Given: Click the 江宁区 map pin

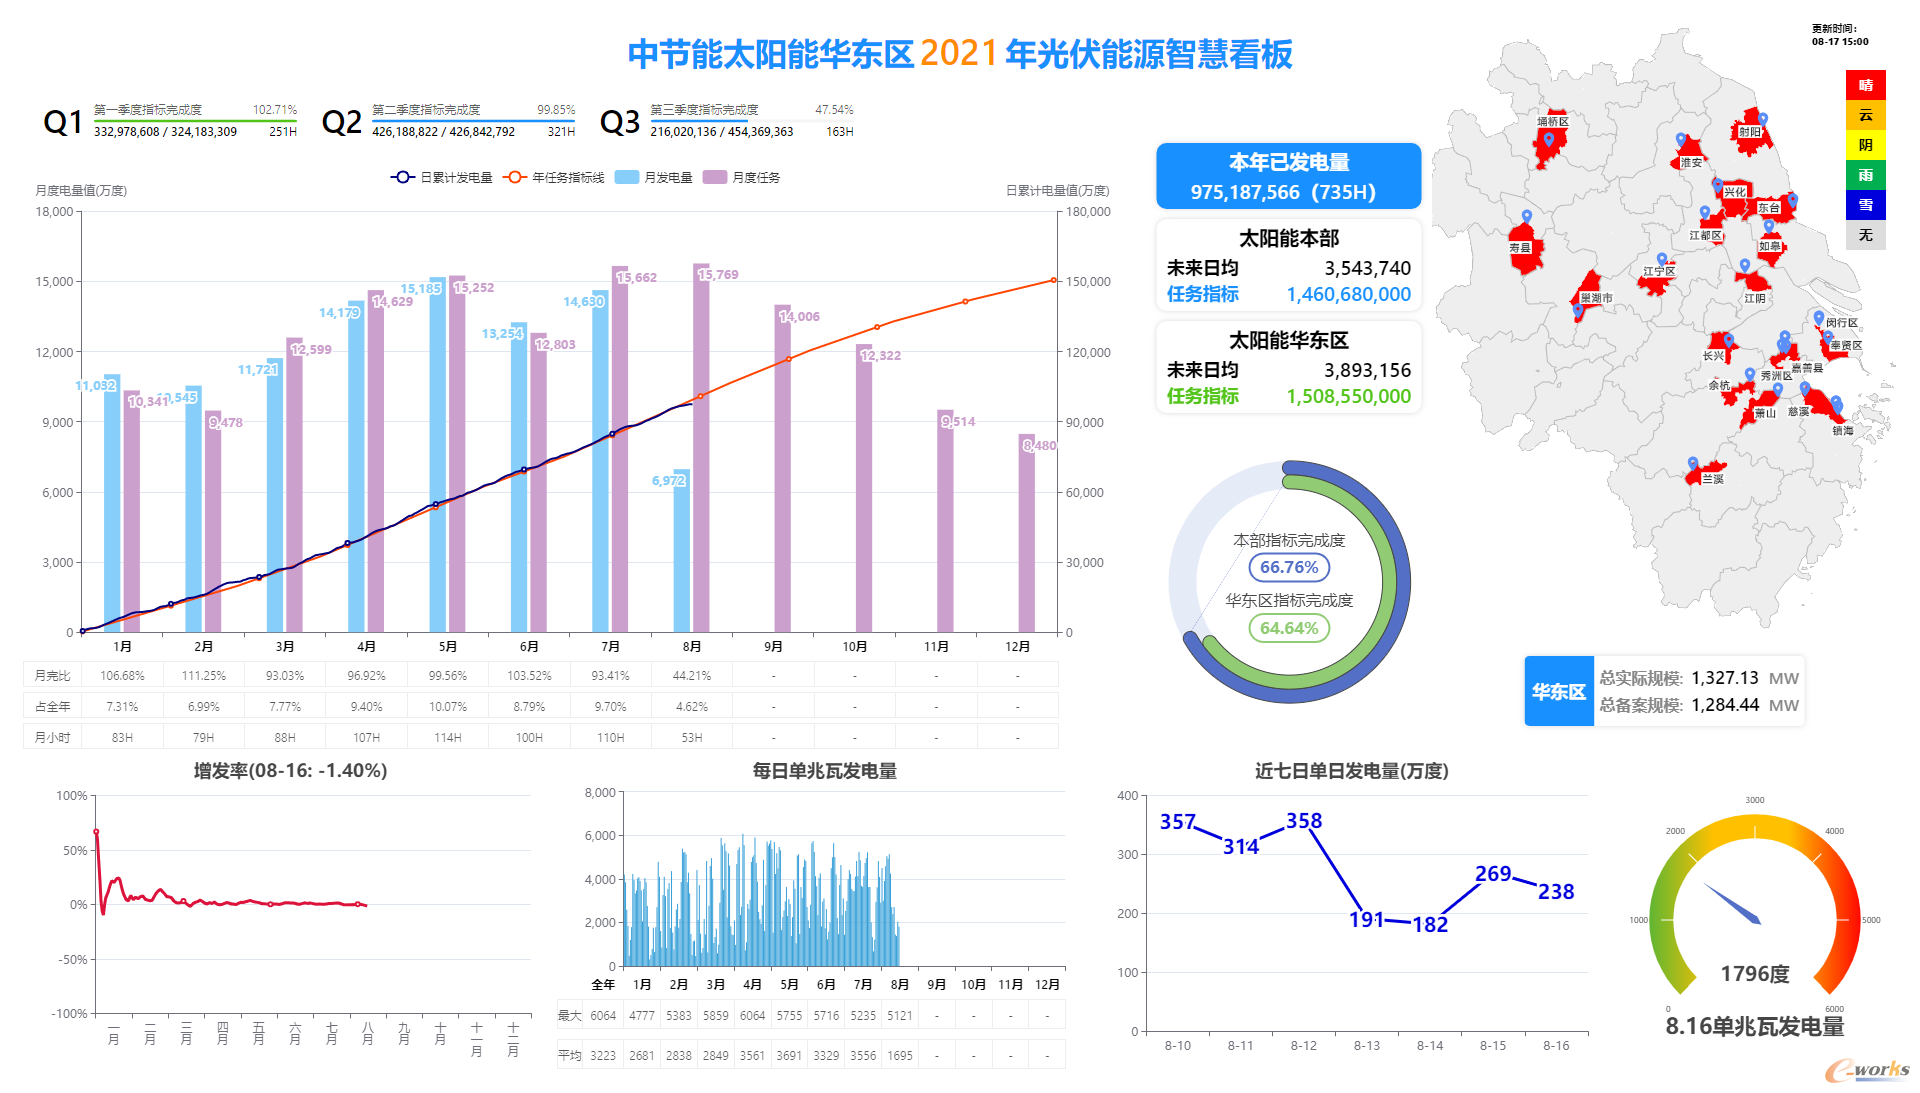Looking at the screenshot, I should tap(1661, 259).
